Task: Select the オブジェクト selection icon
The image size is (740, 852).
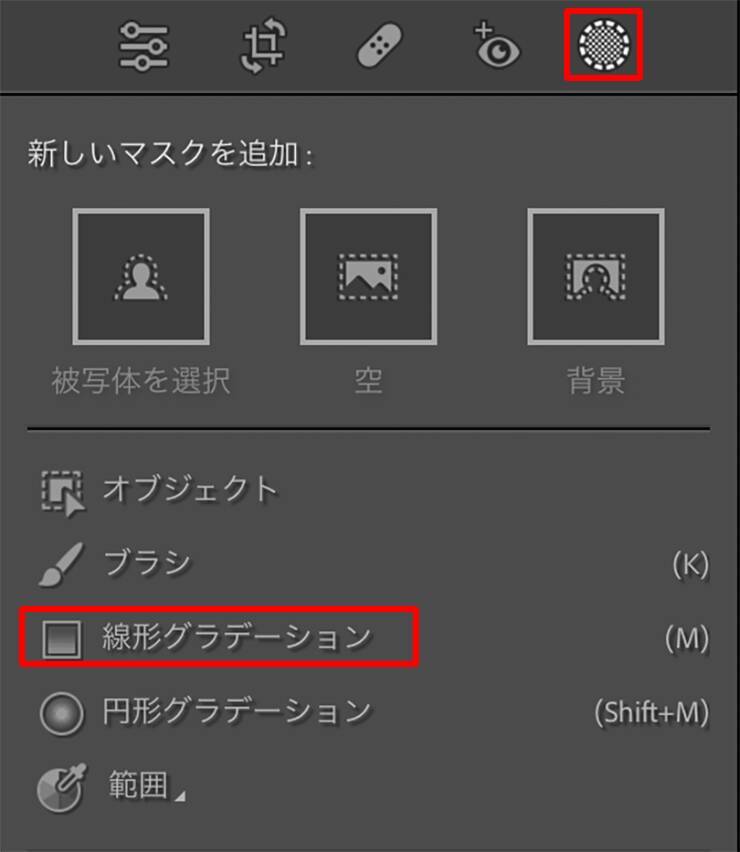Action: coord(63,493)
